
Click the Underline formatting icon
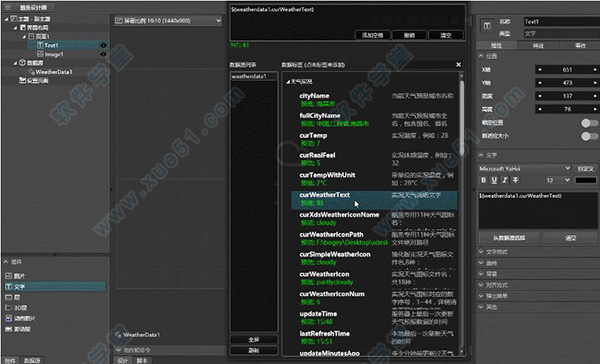click(494, 180)
